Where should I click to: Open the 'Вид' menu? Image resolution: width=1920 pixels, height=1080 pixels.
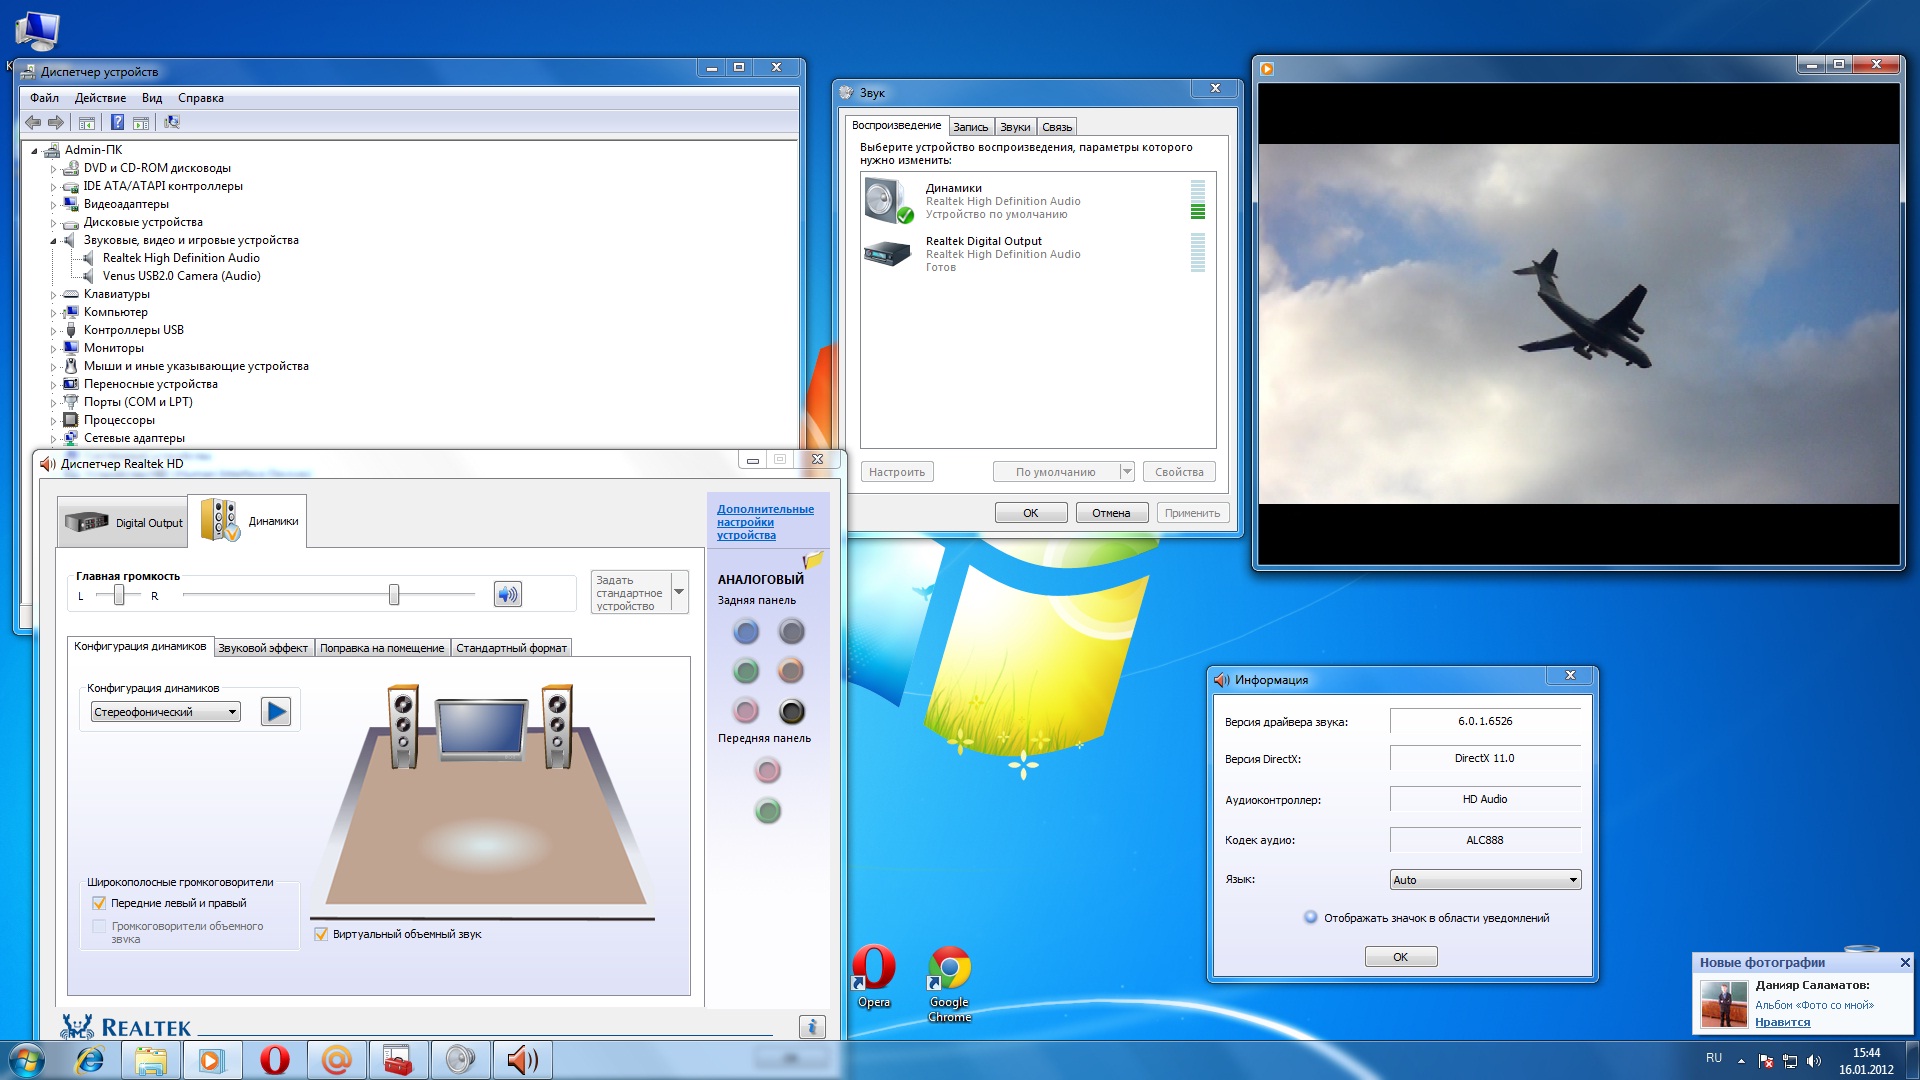[152, 98]
